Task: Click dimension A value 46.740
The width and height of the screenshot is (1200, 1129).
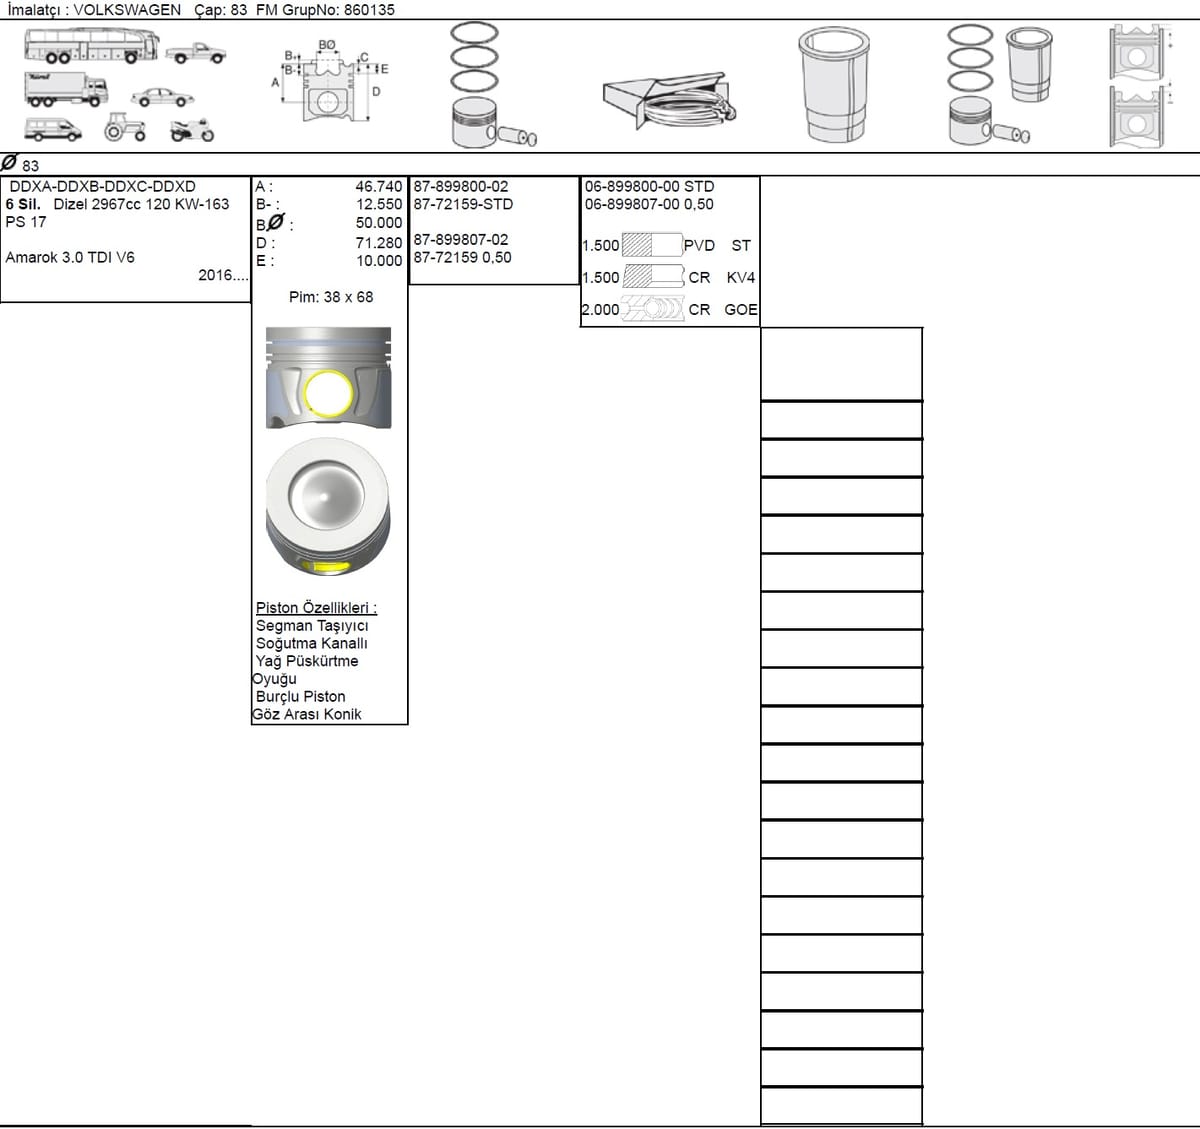Action: pyautogui.click(x=379, y=186)
